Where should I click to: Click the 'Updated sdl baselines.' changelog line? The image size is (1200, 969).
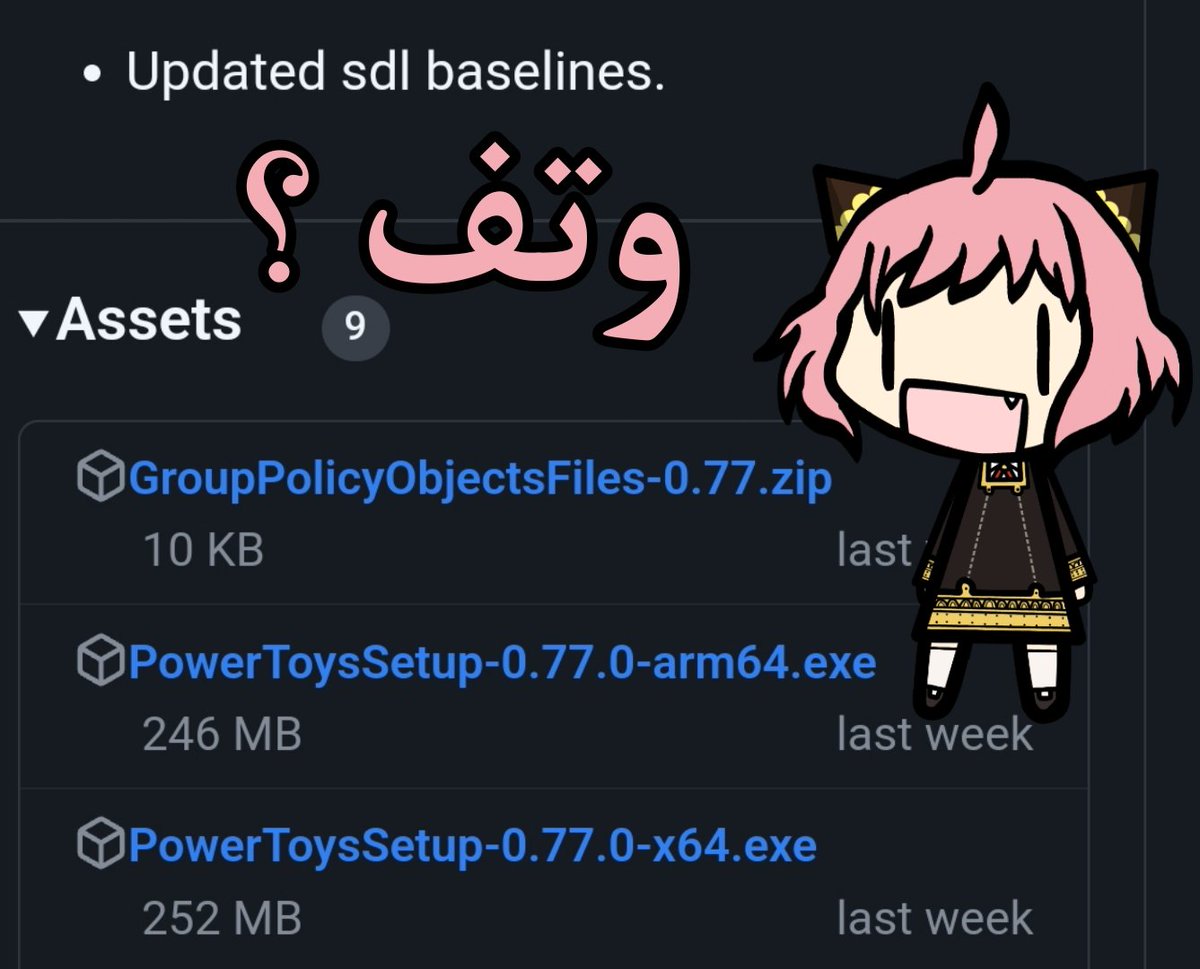click(x=396, y=73)
